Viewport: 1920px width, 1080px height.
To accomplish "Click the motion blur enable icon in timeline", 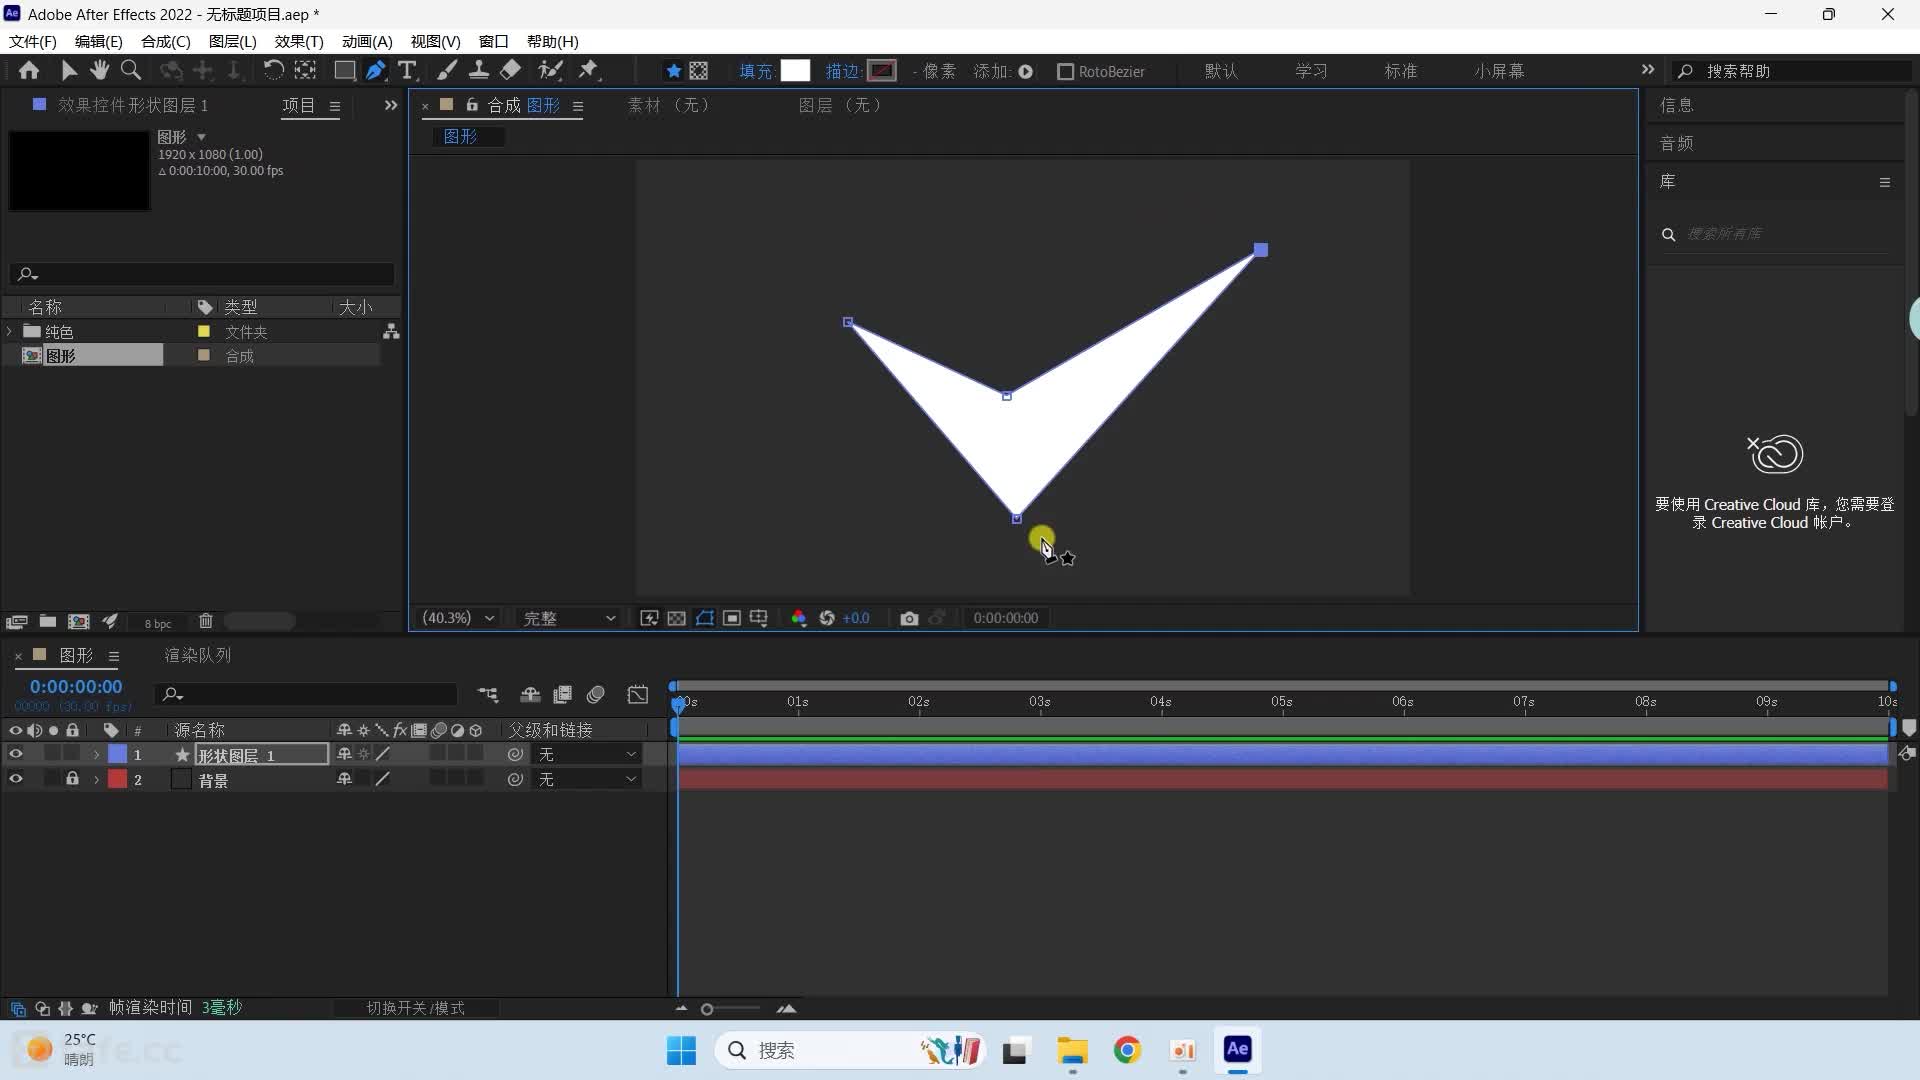I will 596,694.
